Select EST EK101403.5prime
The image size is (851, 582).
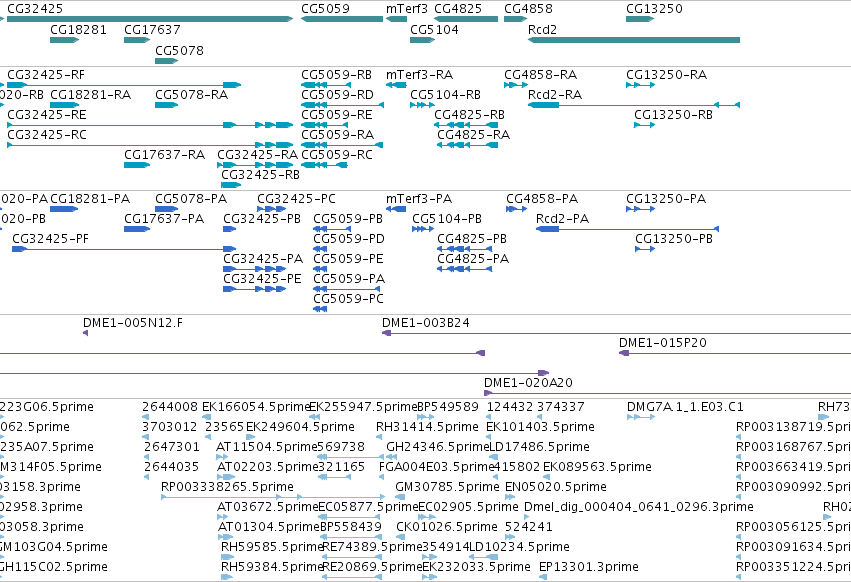[x=488, y=437]
